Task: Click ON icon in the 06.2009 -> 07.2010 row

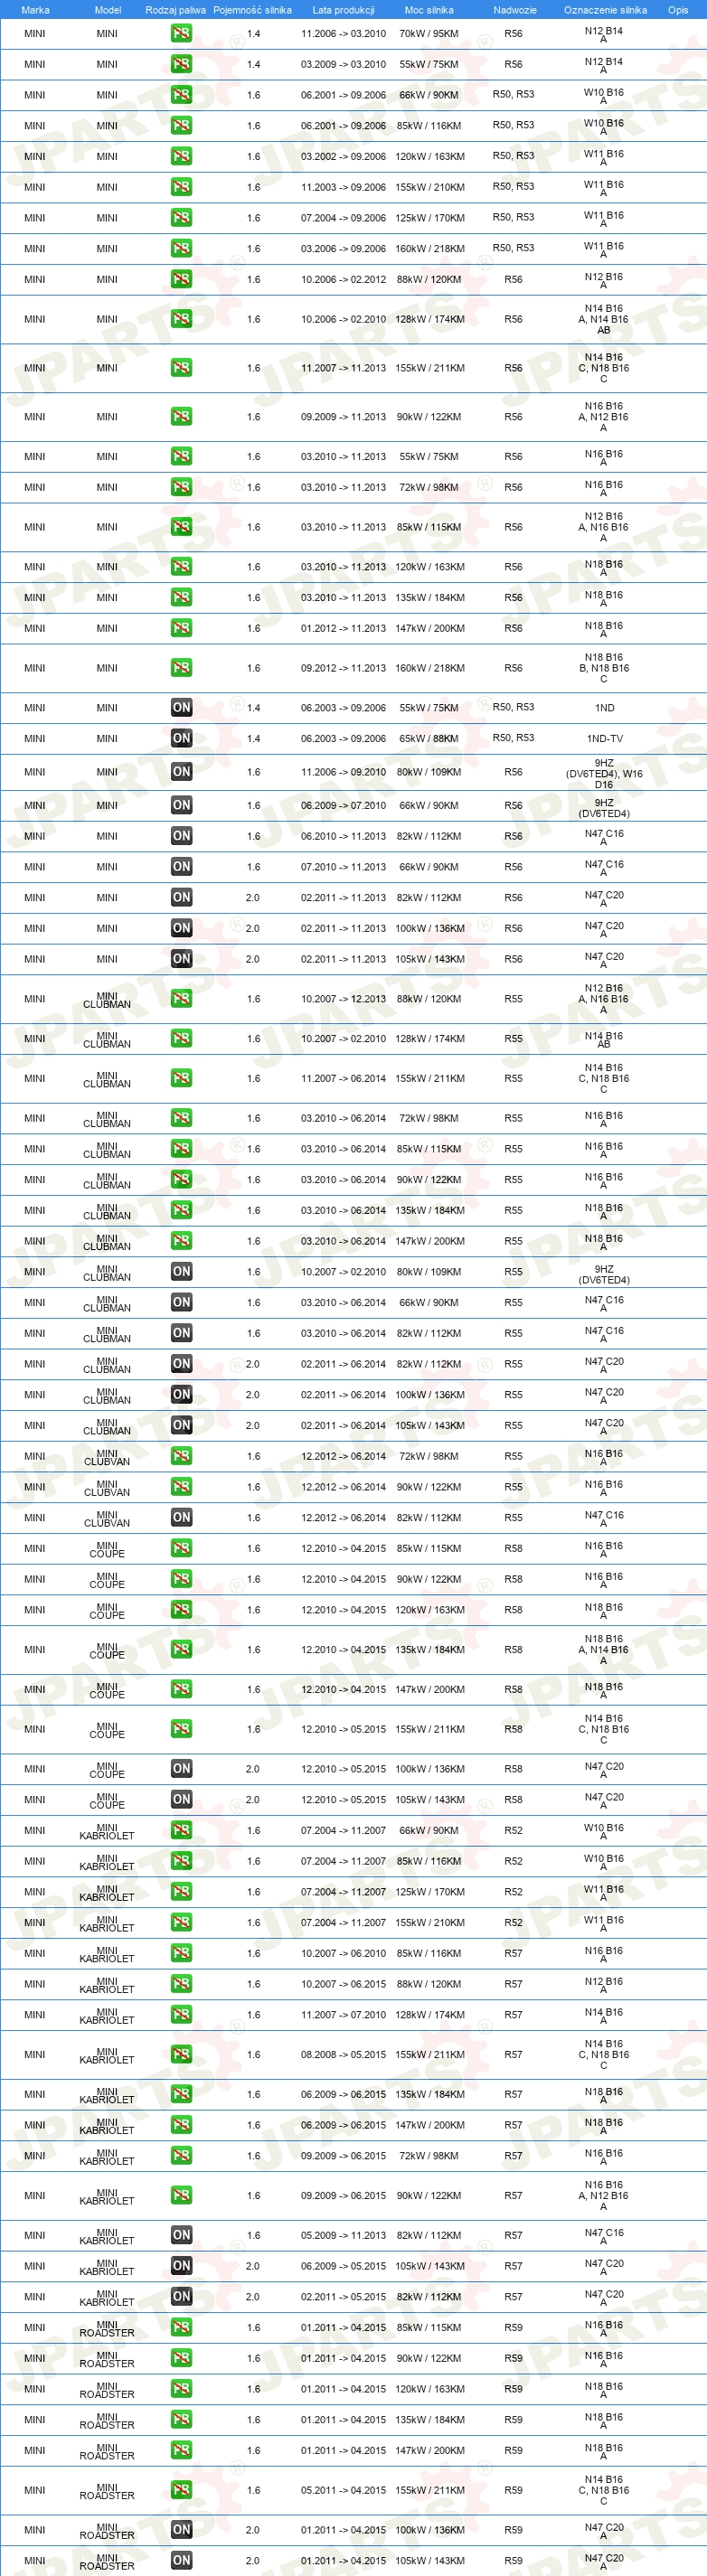Action: coord(181,805)
